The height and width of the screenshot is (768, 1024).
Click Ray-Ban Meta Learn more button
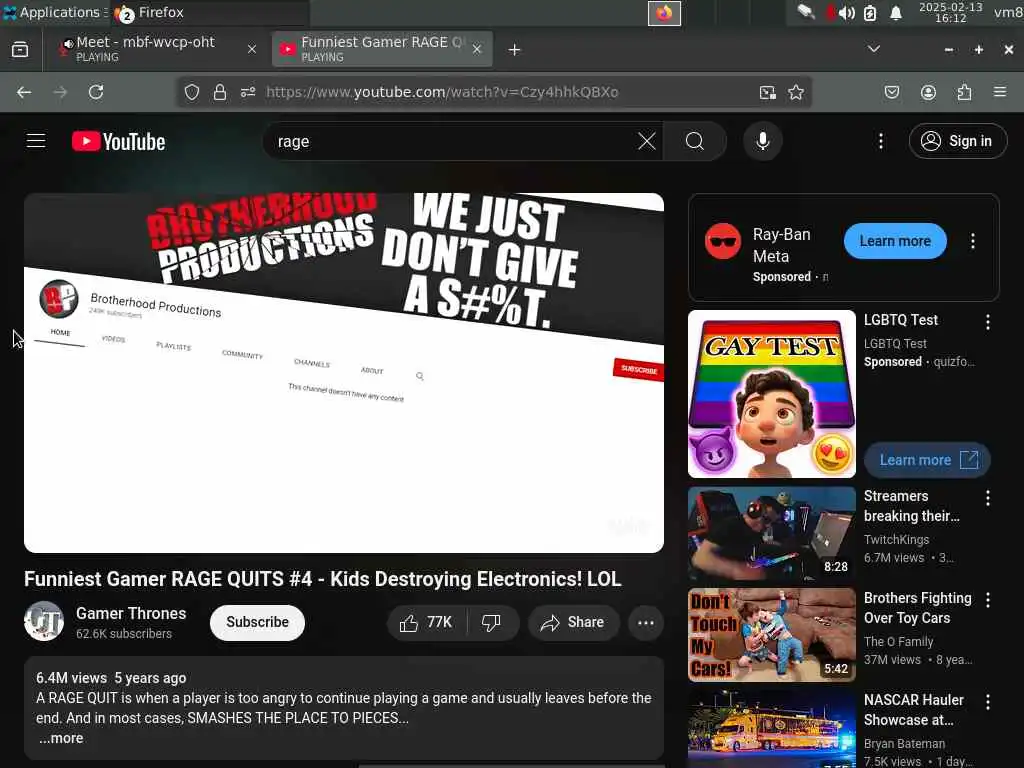pos(895,241)
